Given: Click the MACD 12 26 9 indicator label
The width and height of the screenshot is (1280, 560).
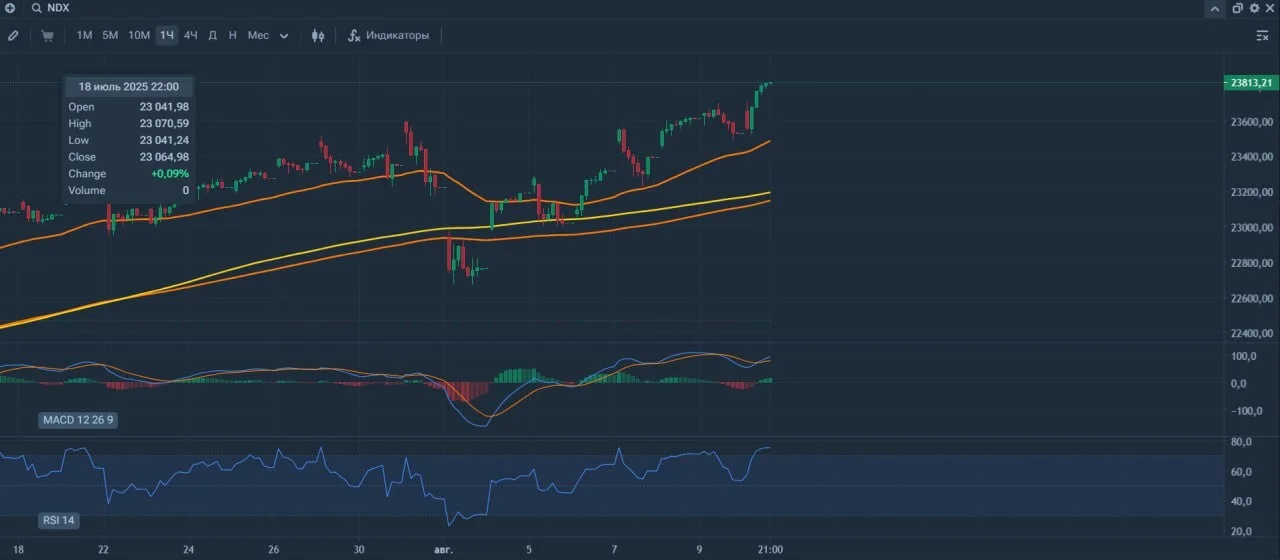Looking at the screenshot, I should pos(78,420).
